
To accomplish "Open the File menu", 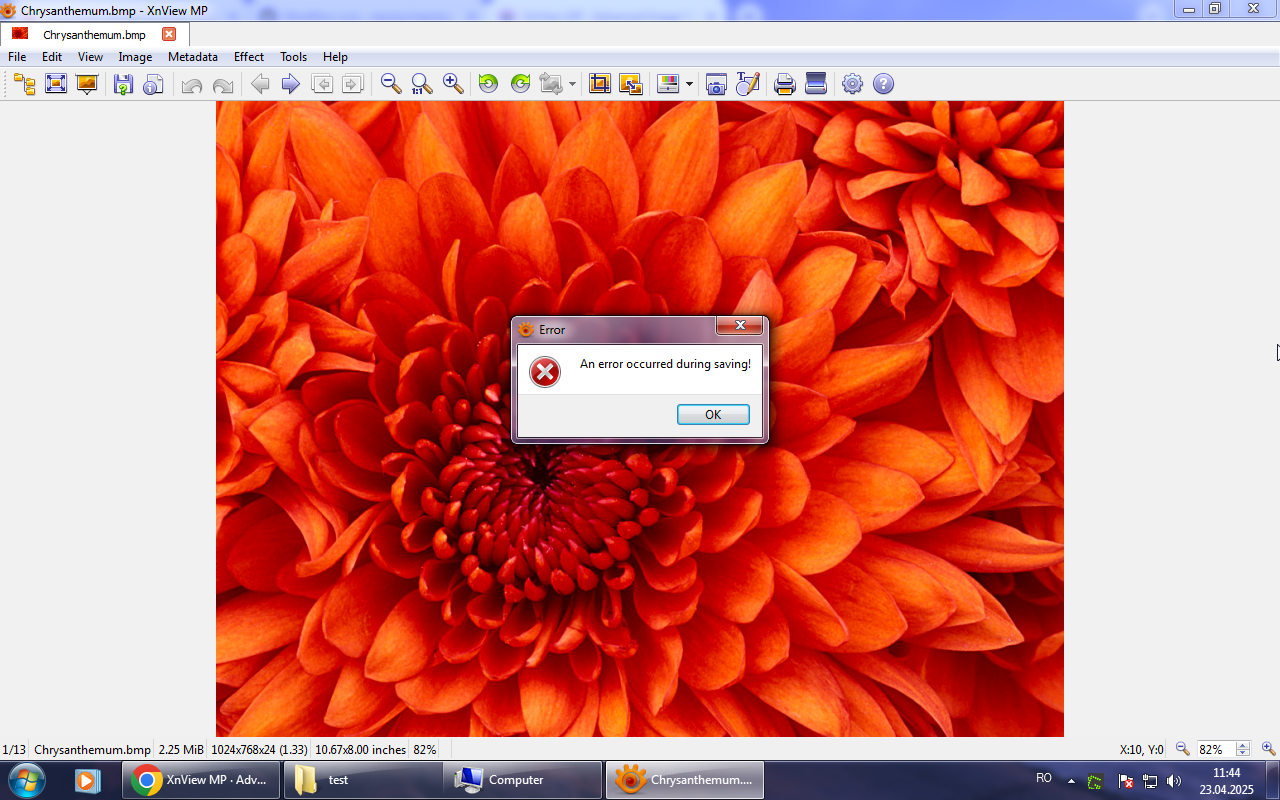I will click(17, 57).
